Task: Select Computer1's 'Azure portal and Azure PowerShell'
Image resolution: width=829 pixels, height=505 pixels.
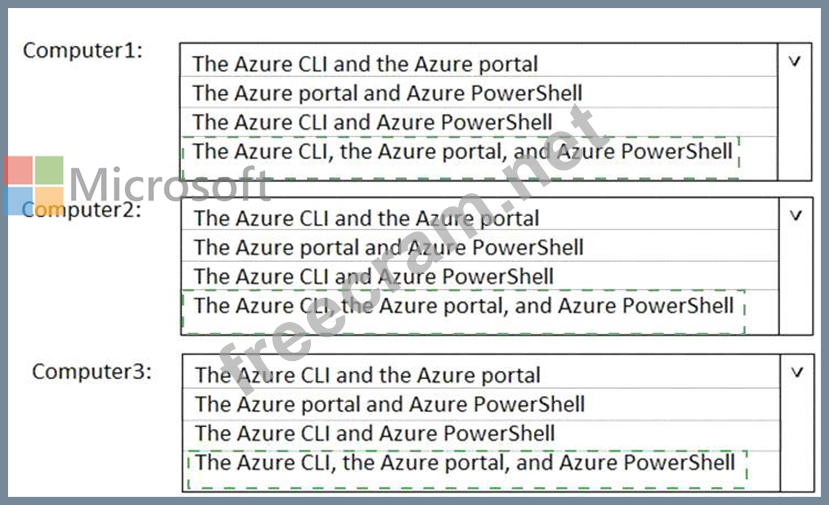Action: [387, 93]
